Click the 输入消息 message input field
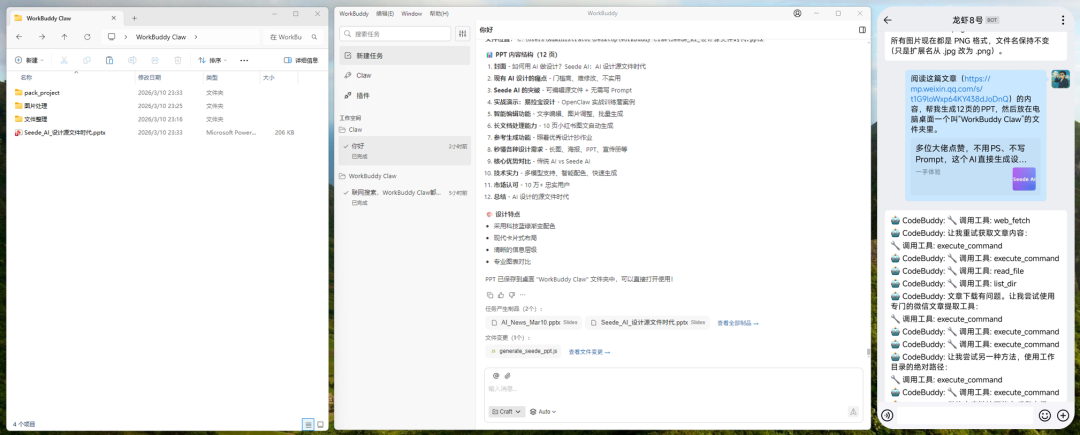 coord(674,389)
